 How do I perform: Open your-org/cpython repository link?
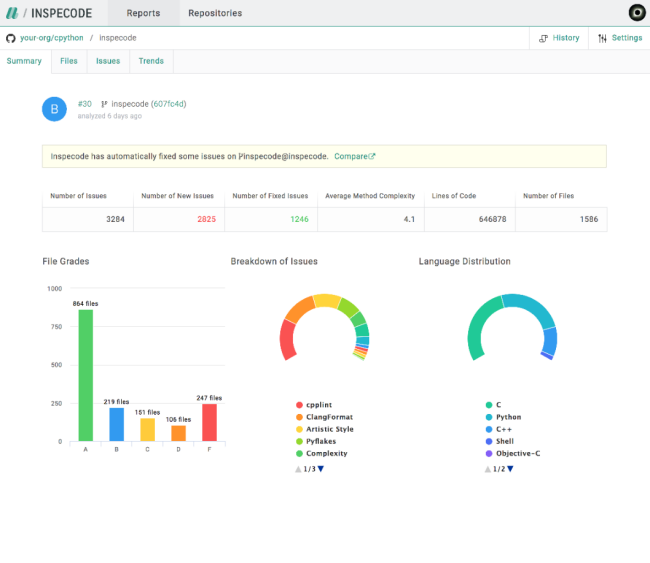pos(52,38)
